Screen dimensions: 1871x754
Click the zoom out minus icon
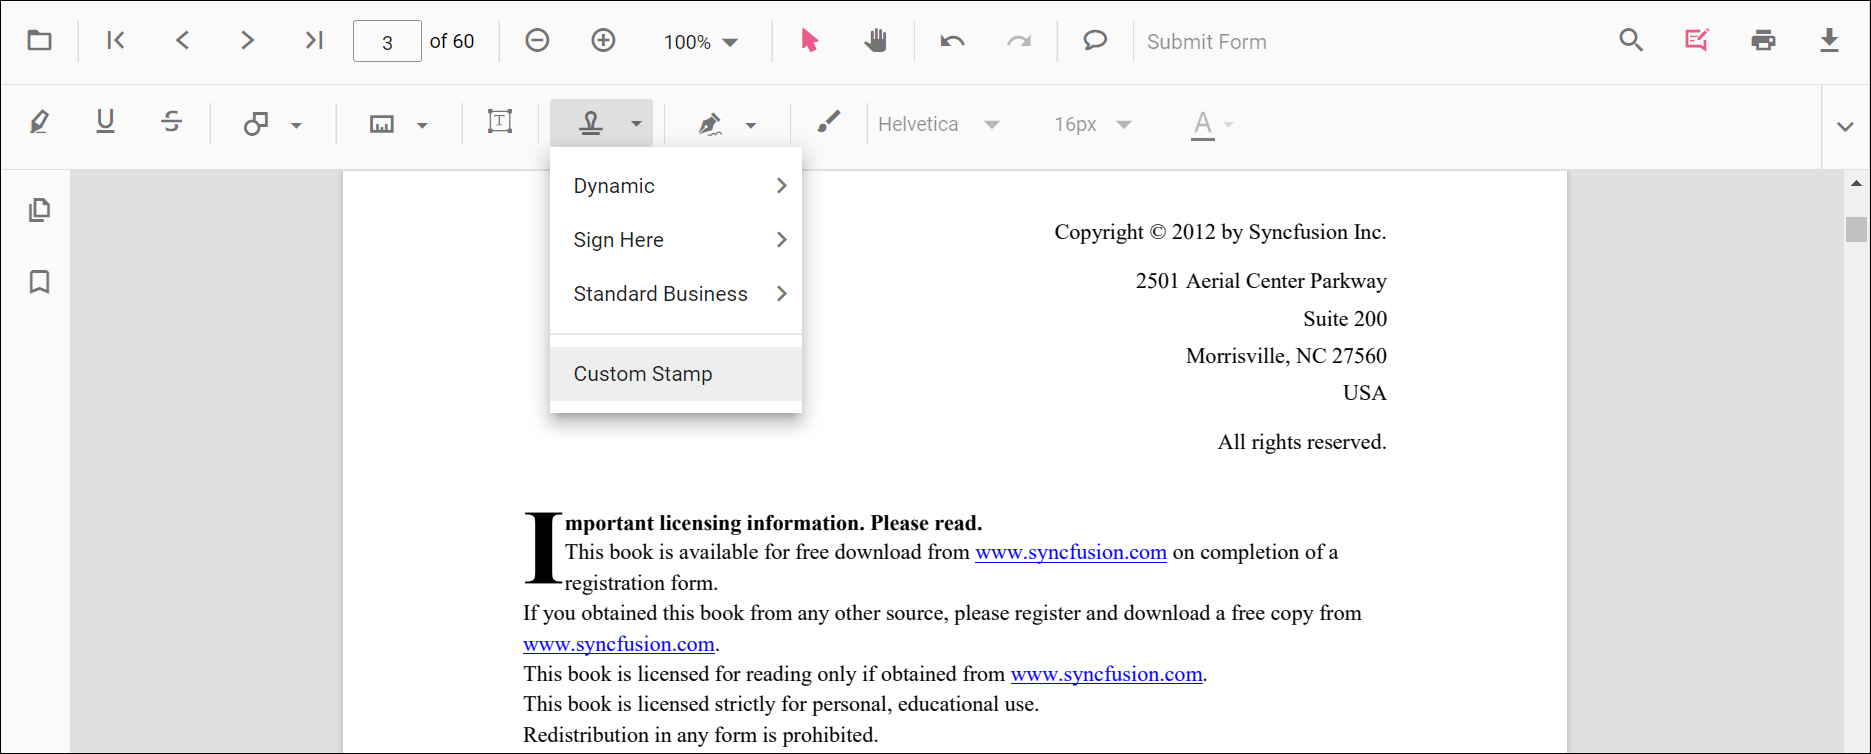537,41
